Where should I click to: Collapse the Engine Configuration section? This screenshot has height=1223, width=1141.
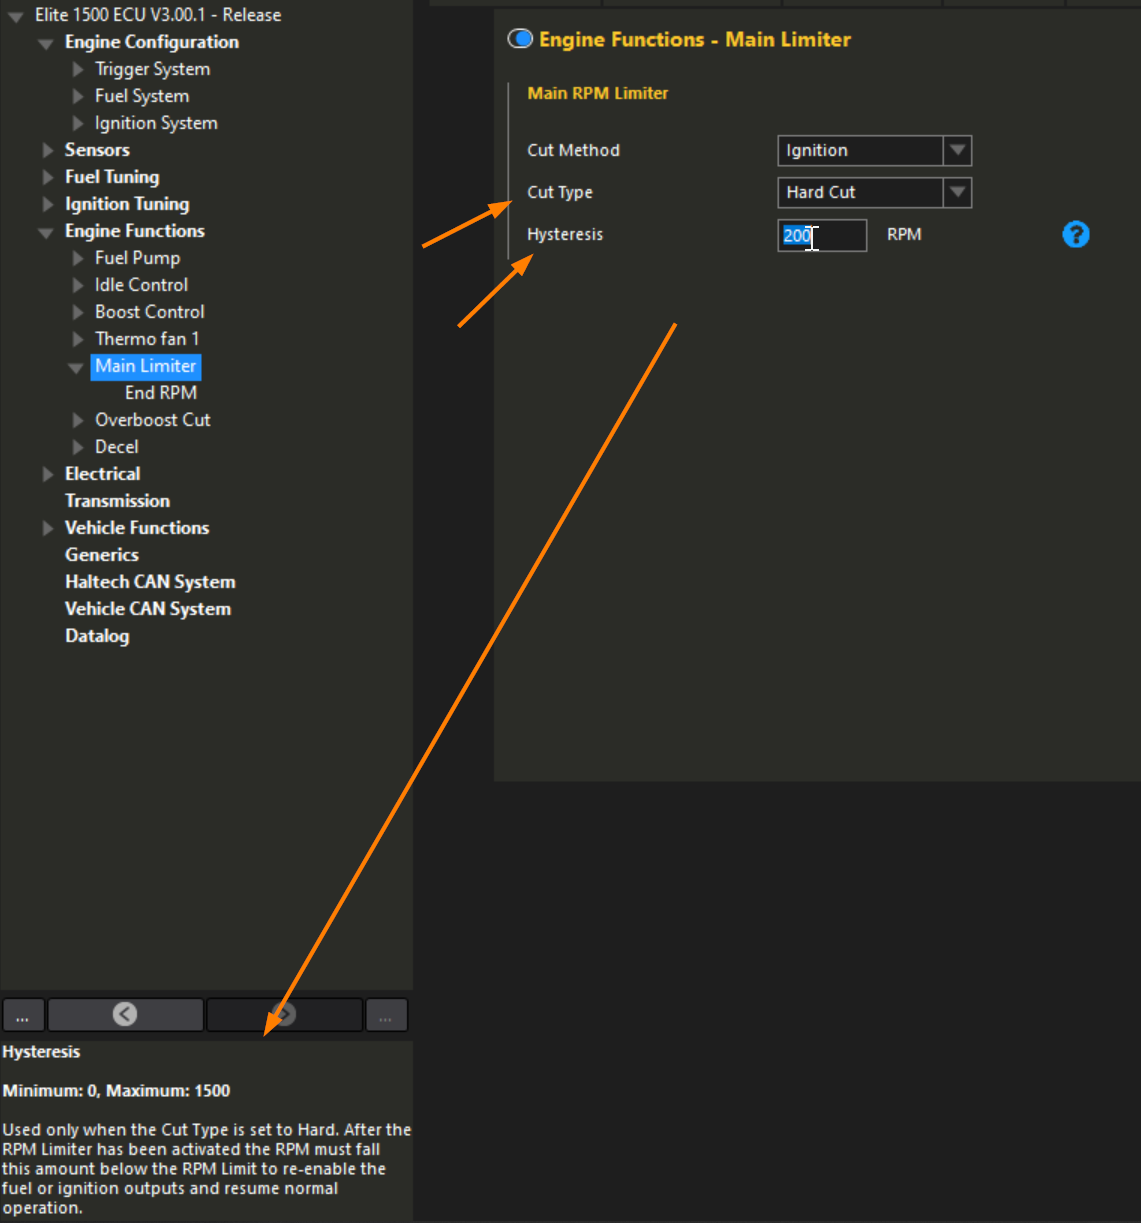coord(45,42)
